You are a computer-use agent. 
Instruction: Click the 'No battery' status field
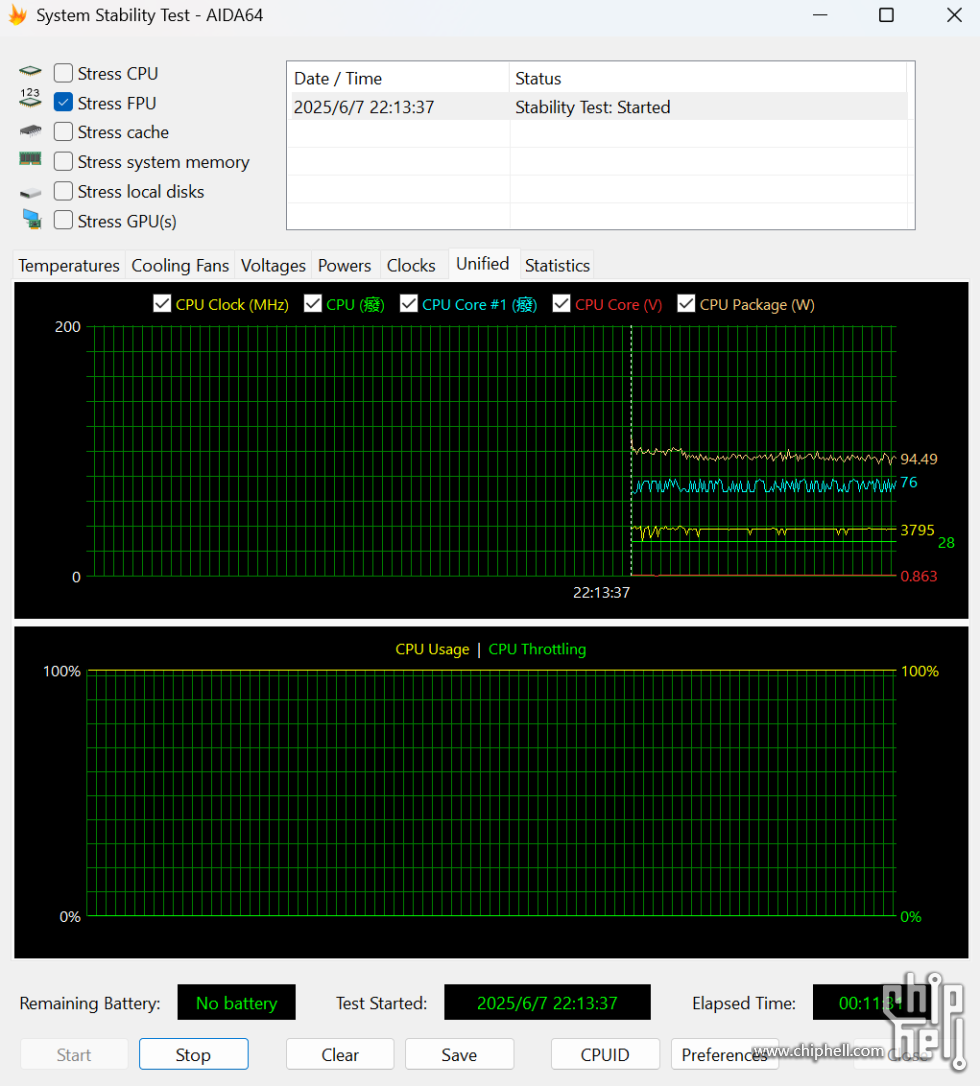coord(236,1002)
